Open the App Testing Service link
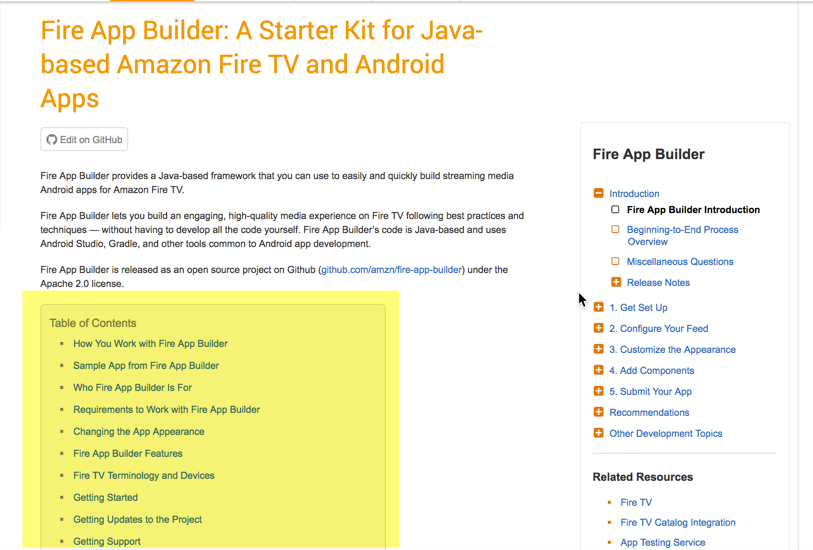Viewport: 813px width, 550px height. pos(663,542)
